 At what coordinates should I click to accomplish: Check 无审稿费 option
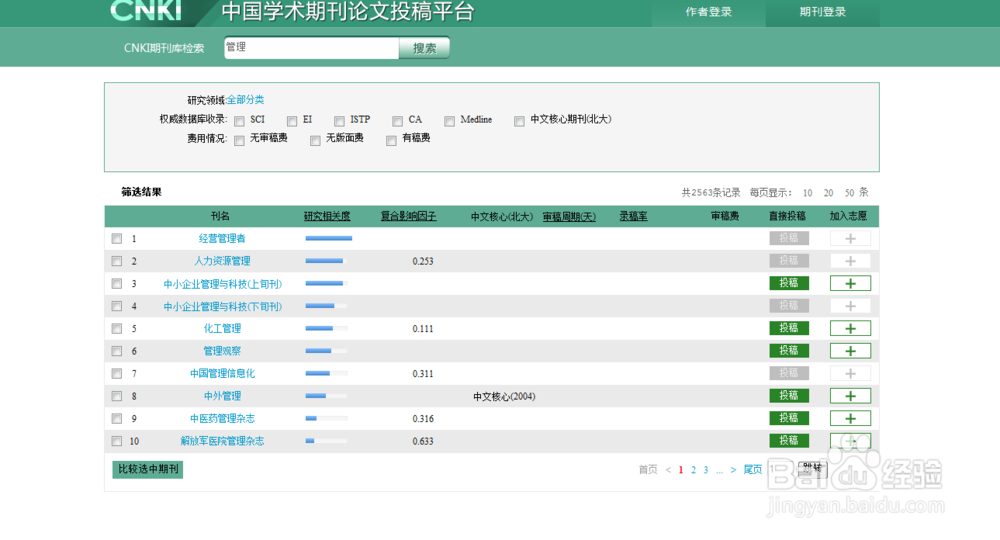point(239,140)
